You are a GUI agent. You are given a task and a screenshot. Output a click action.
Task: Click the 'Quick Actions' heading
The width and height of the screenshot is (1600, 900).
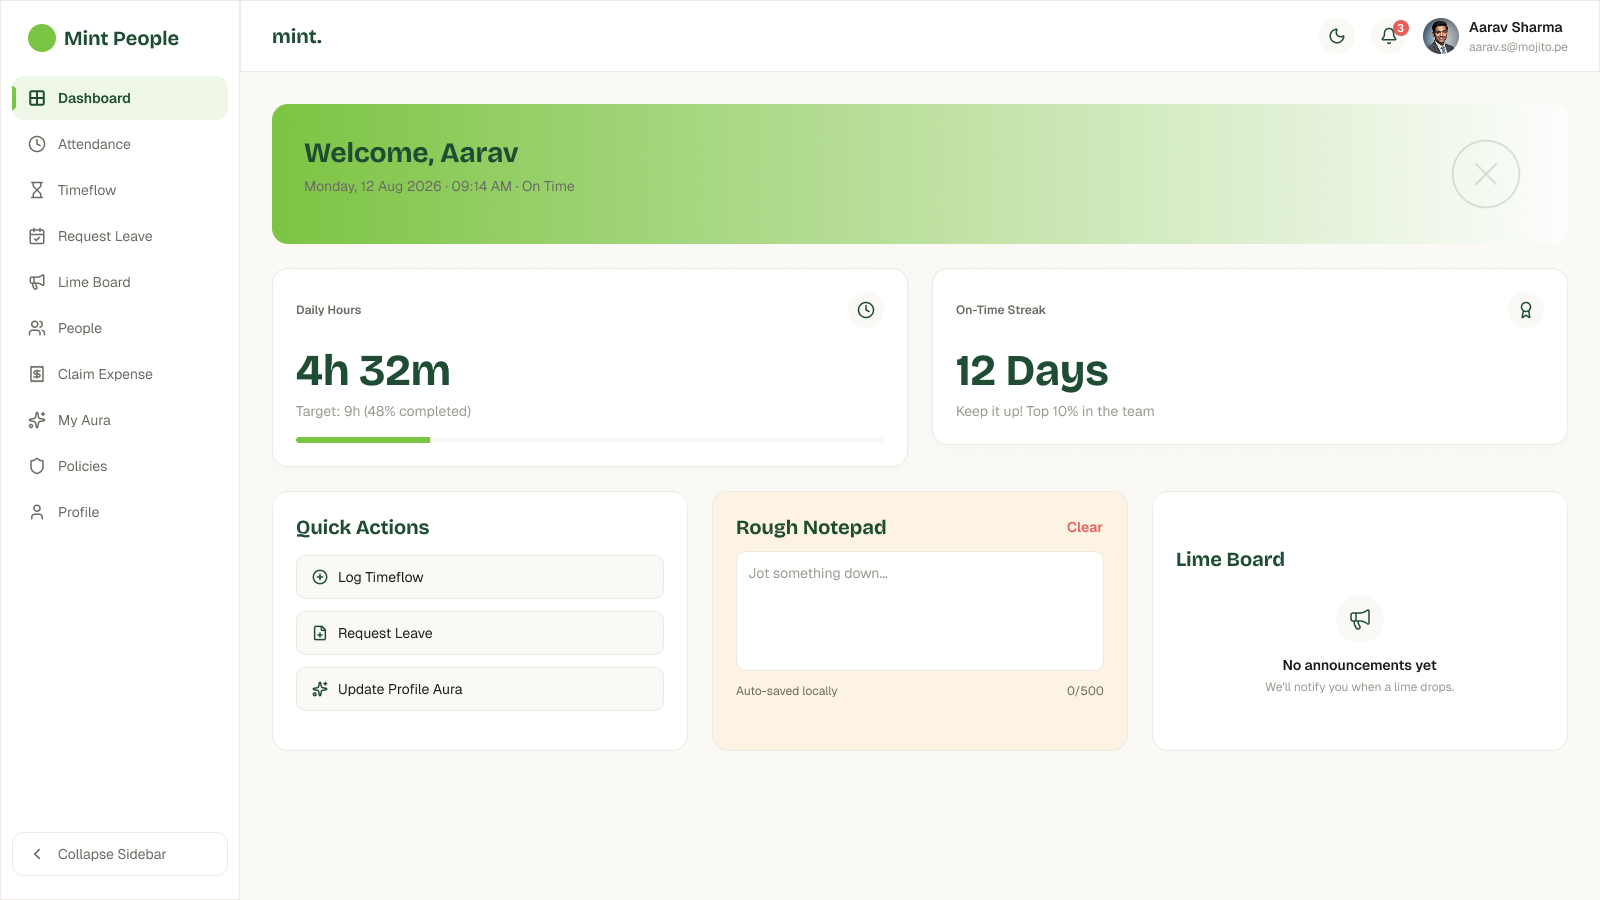click(x=363, y=527)
